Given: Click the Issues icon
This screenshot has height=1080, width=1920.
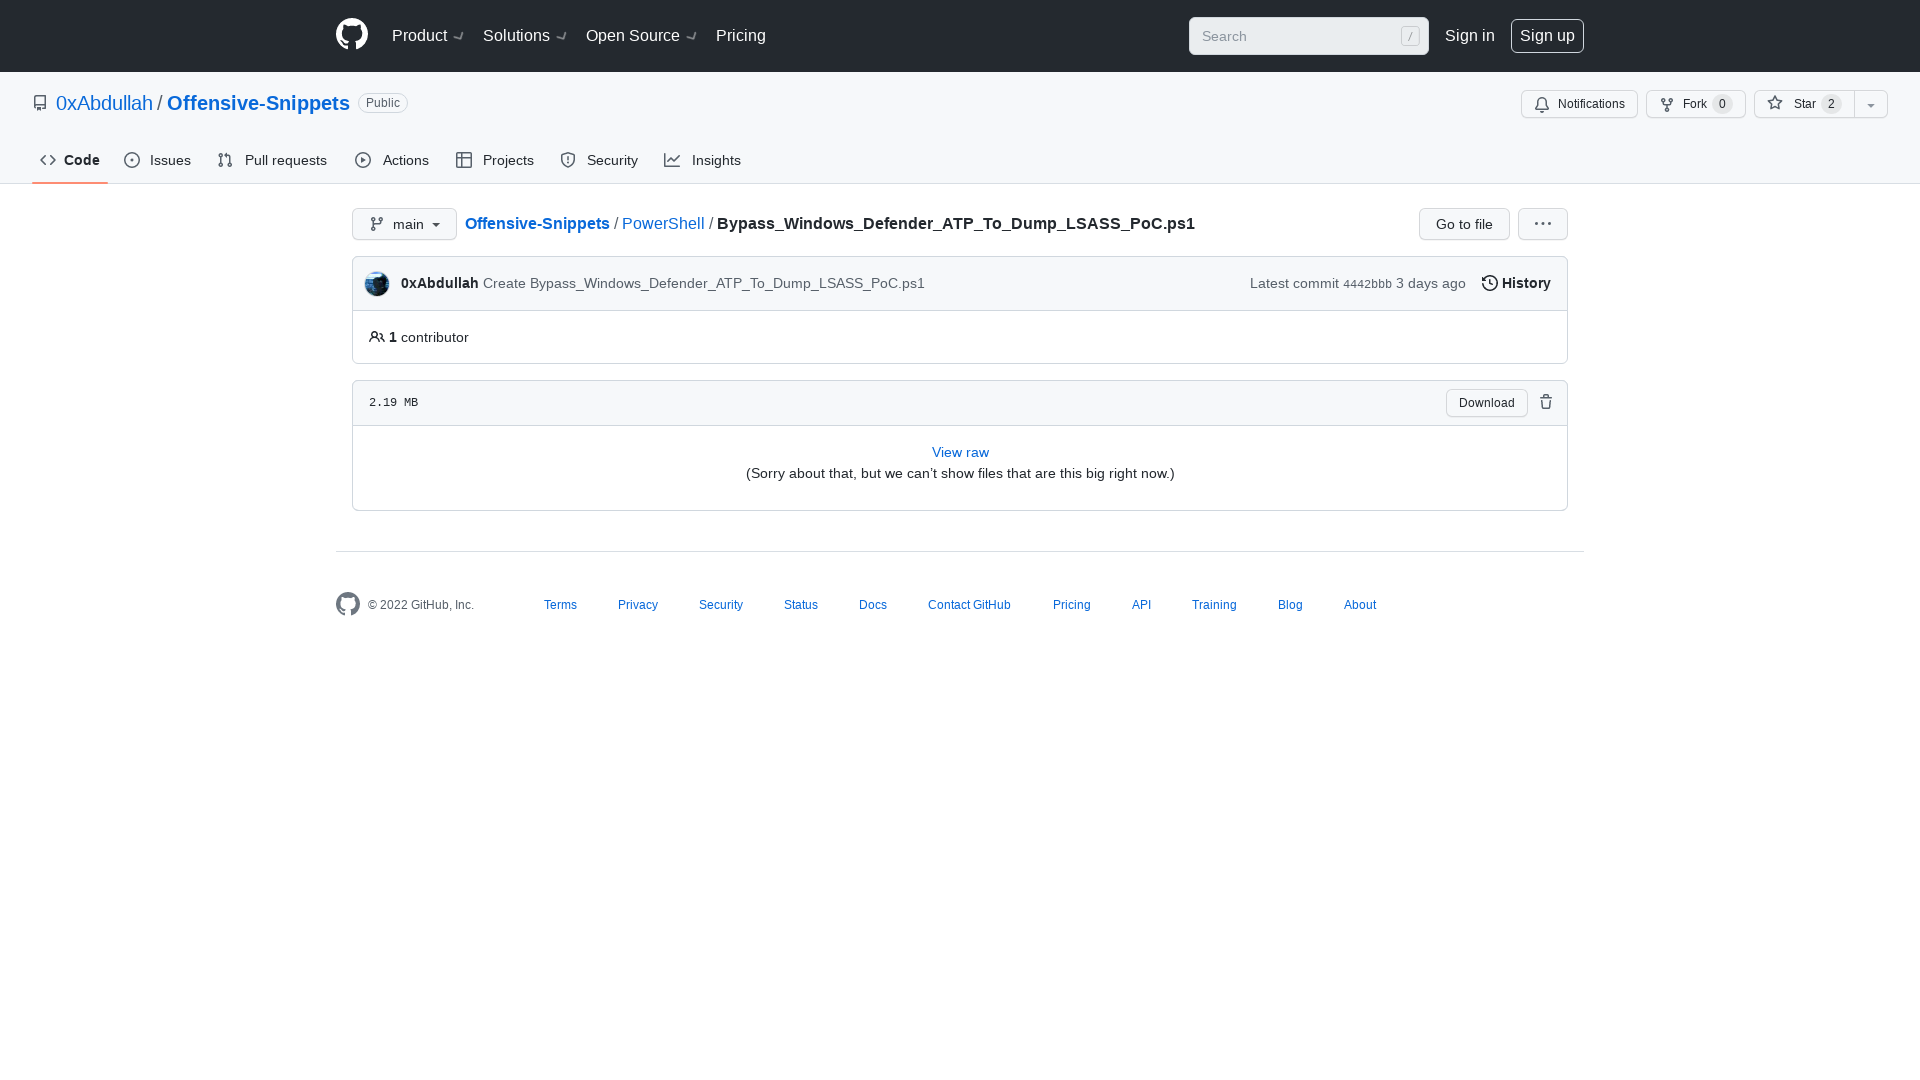Looking at the screenshot, I should 132,160.
